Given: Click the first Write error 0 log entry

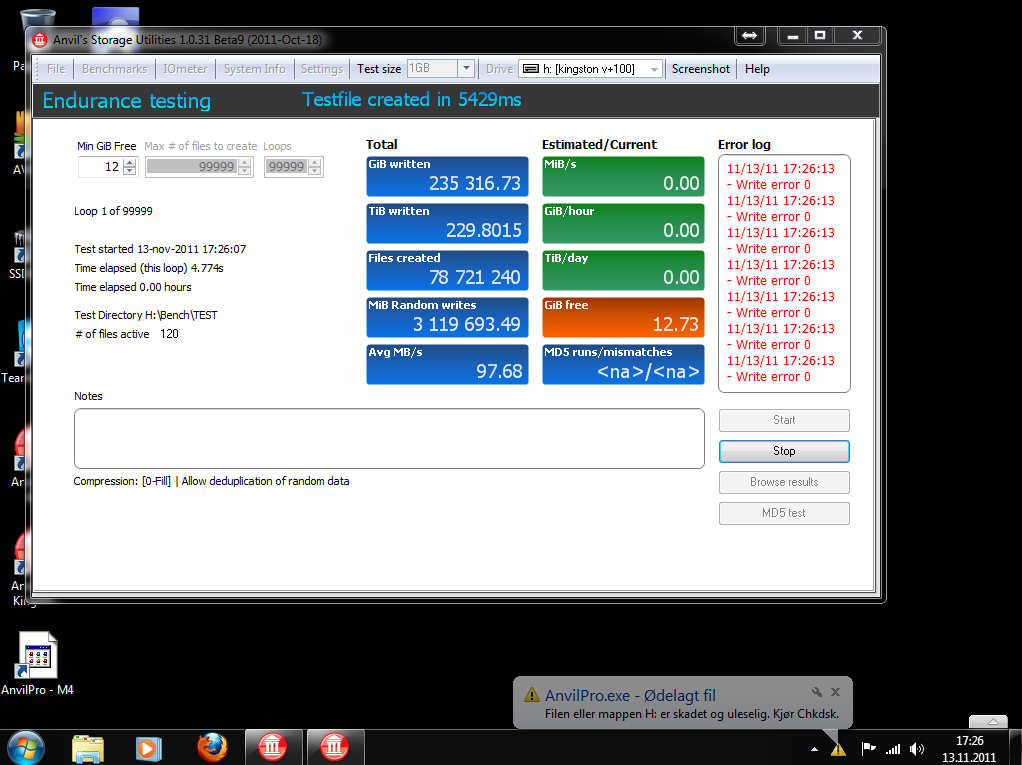Looking at the screenshot, I should 768,185.
